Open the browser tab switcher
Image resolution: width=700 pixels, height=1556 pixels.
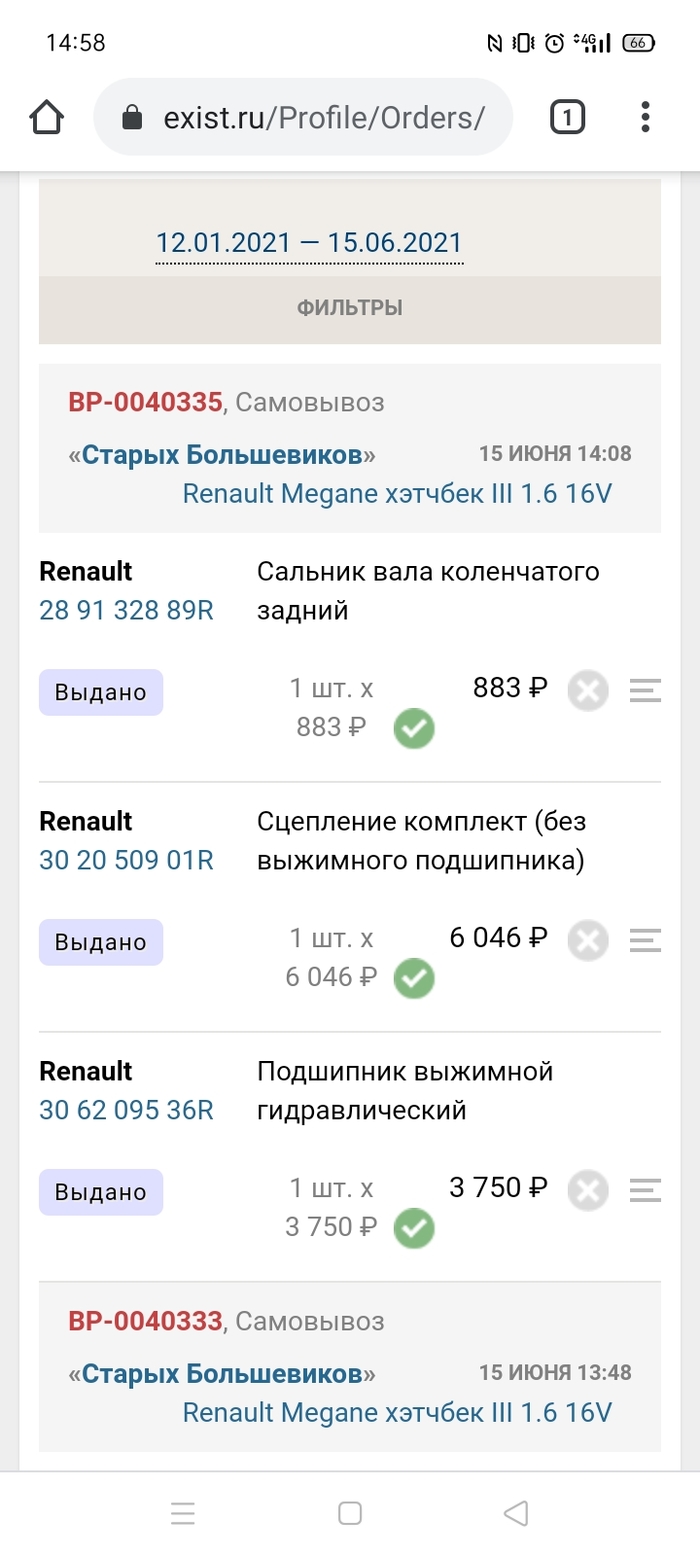[x=567, y=118]
